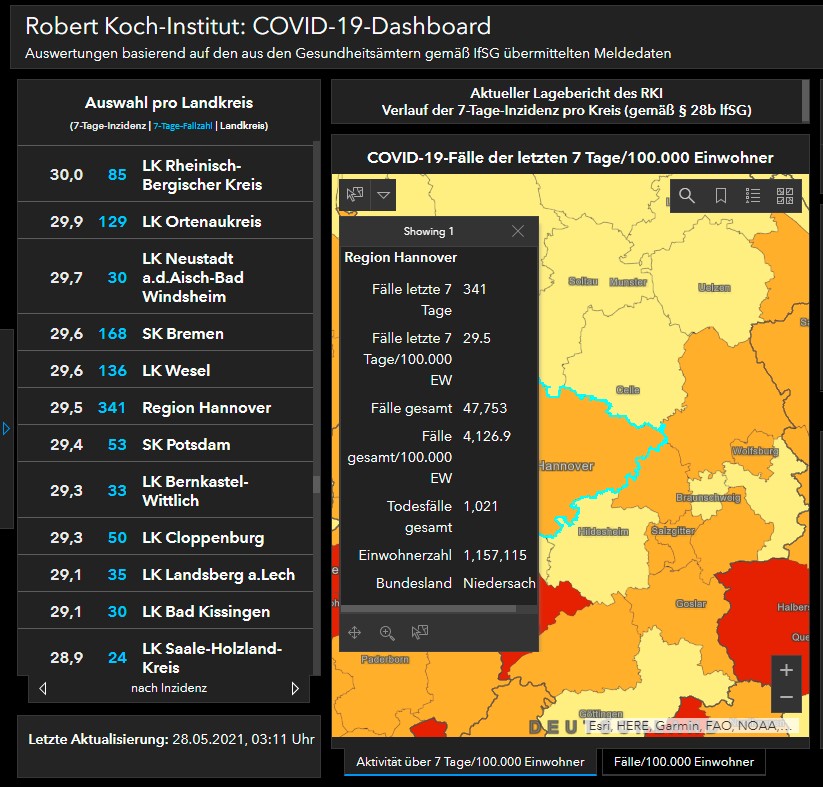
Task: Click Soltau label on the map
Action: point(583,281)
